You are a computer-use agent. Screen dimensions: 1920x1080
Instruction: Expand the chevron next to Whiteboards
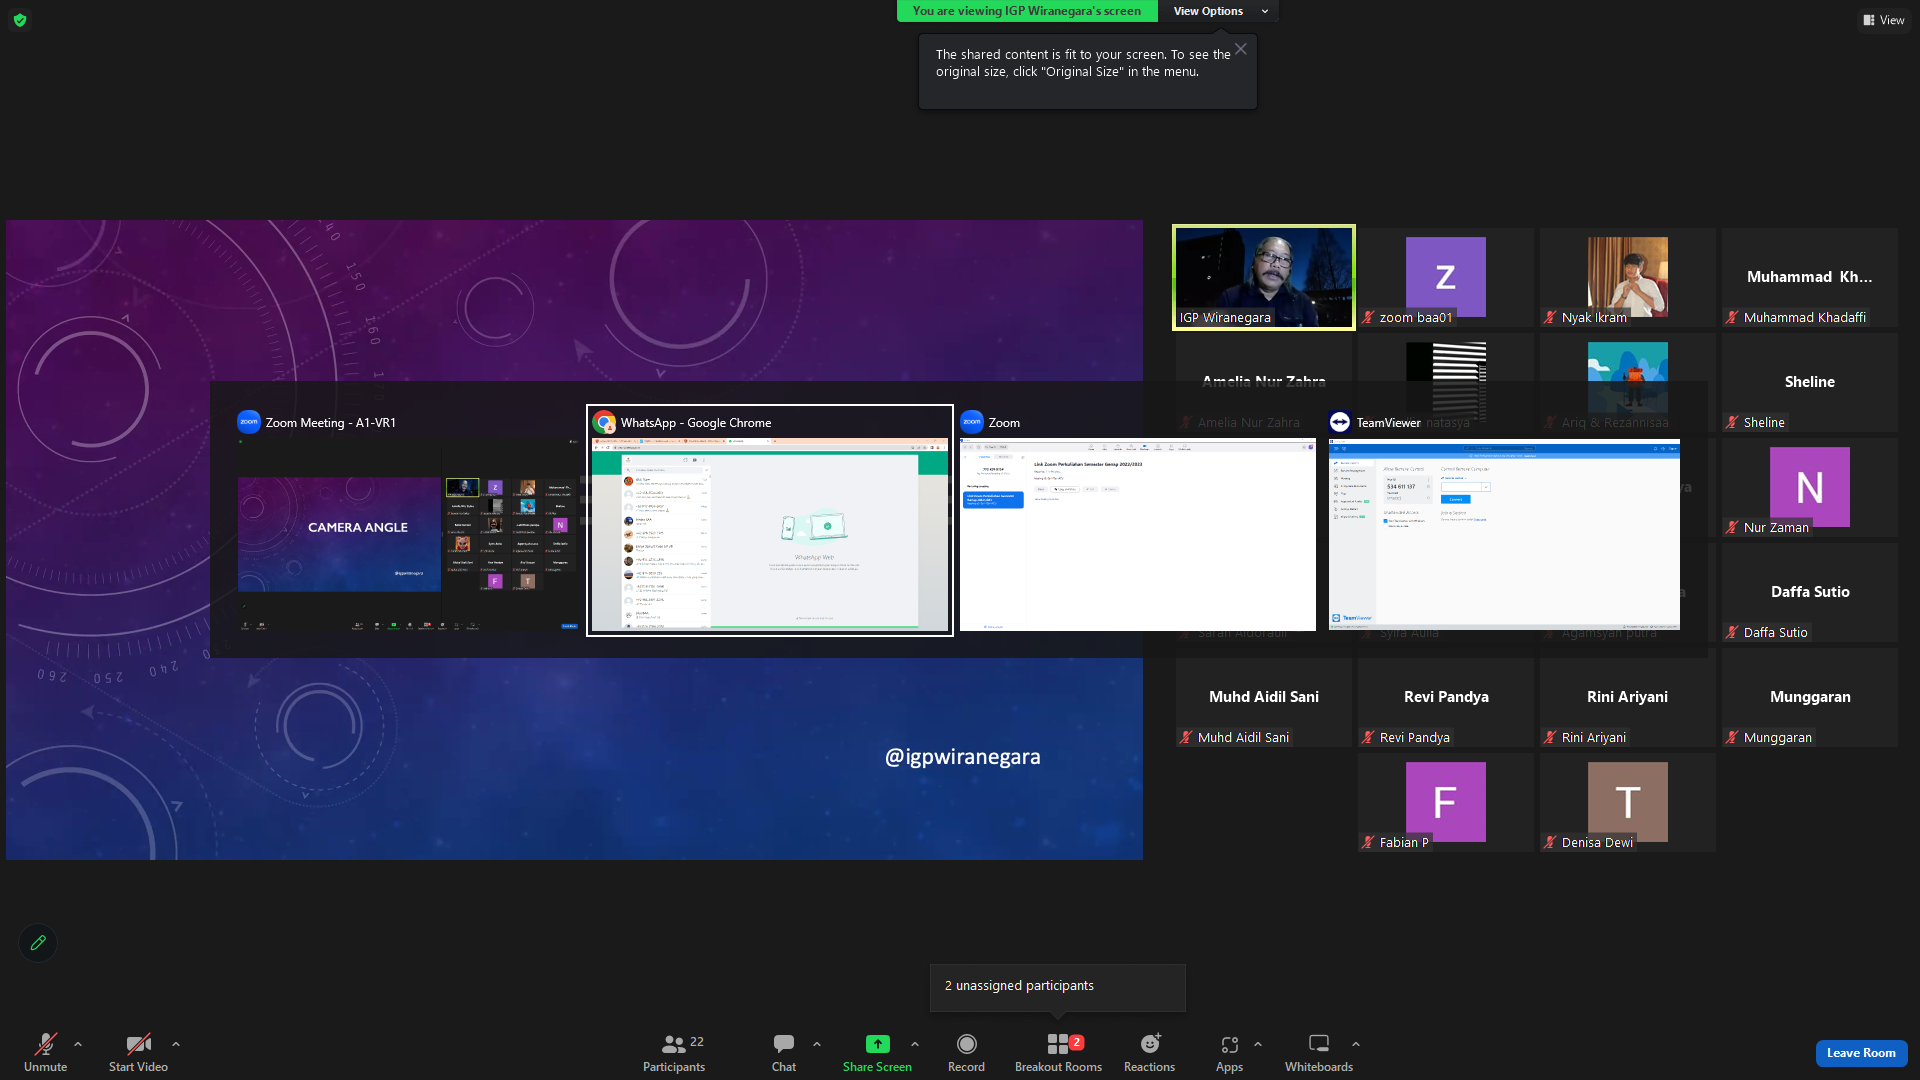[x=1356, y=1044]
